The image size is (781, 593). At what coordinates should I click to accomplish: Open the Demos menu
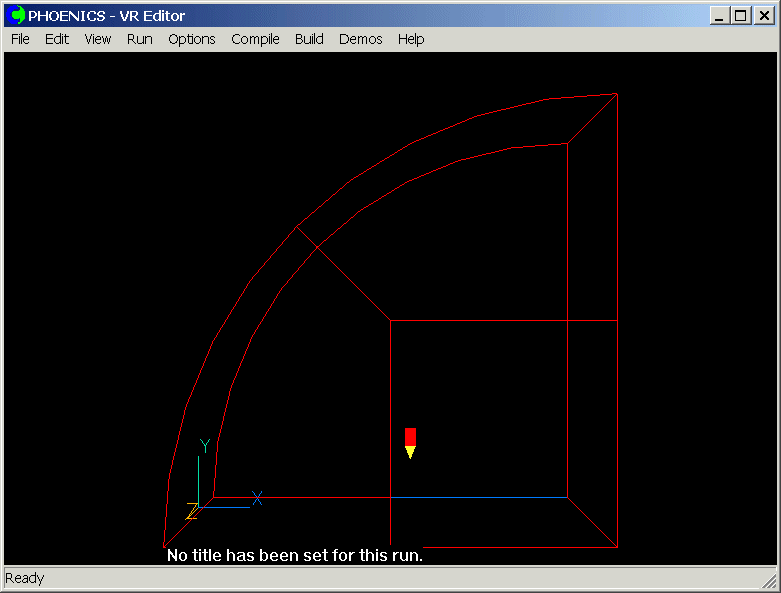point(360,39)
